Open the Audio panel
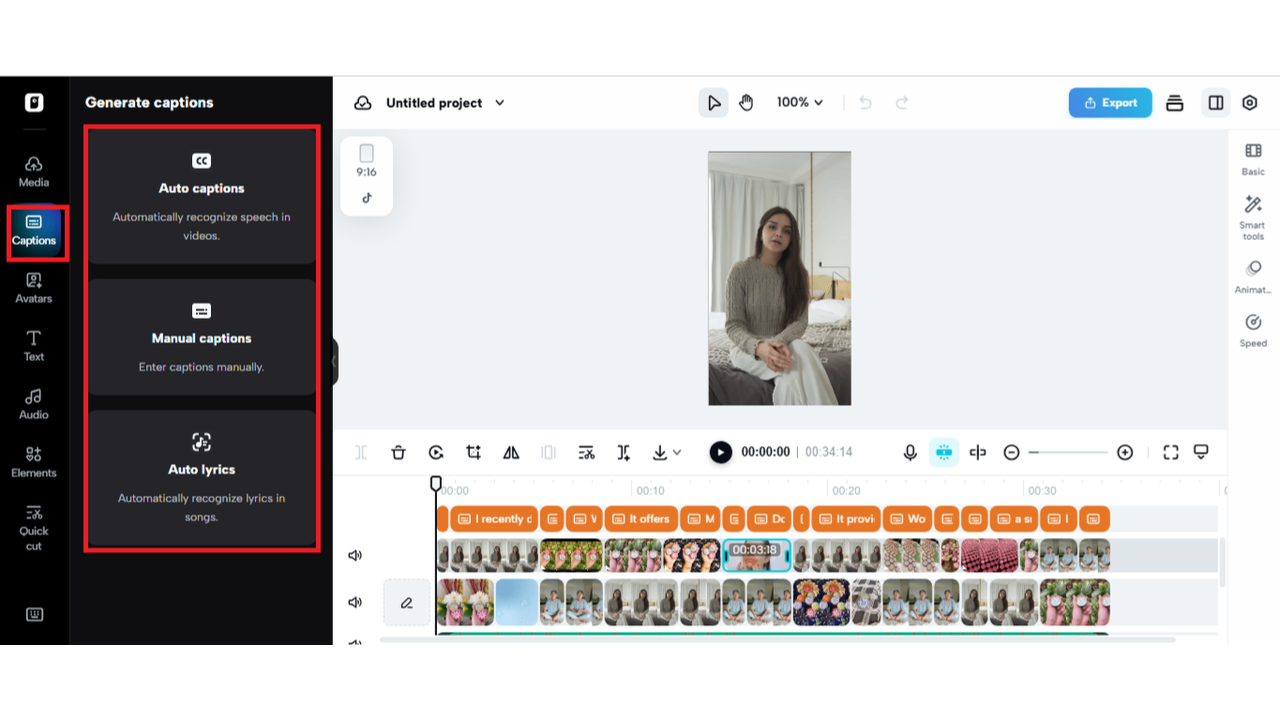The width and height of the screenshot is (1280, 720). coord(34,404)
